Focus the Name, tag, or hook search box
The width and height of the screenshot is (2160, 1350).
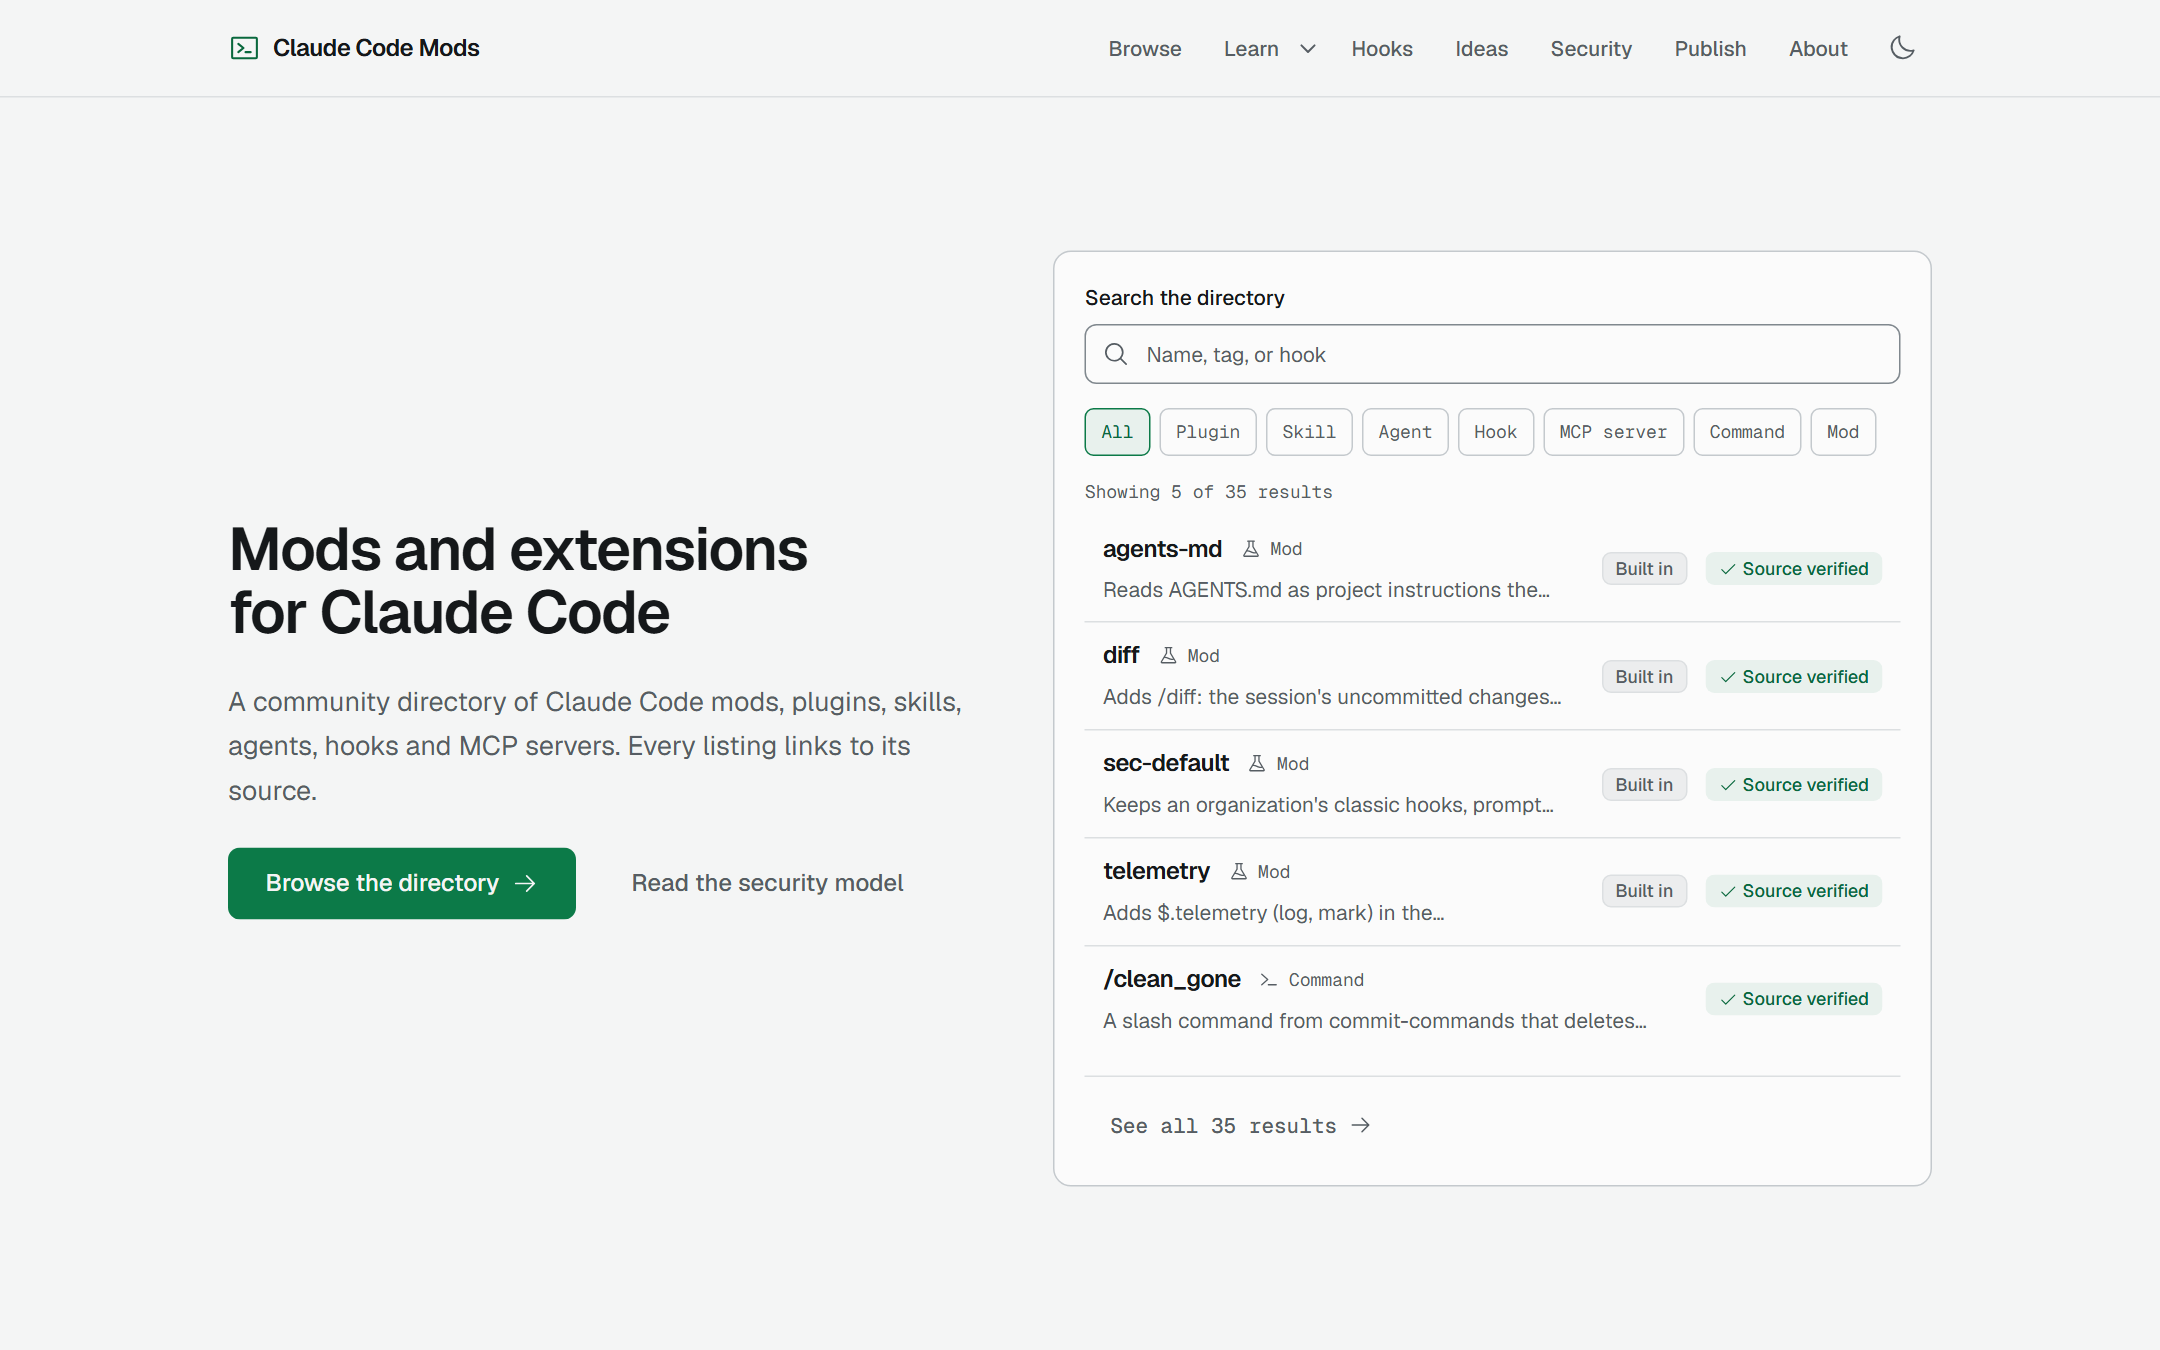pos(1492,354)
